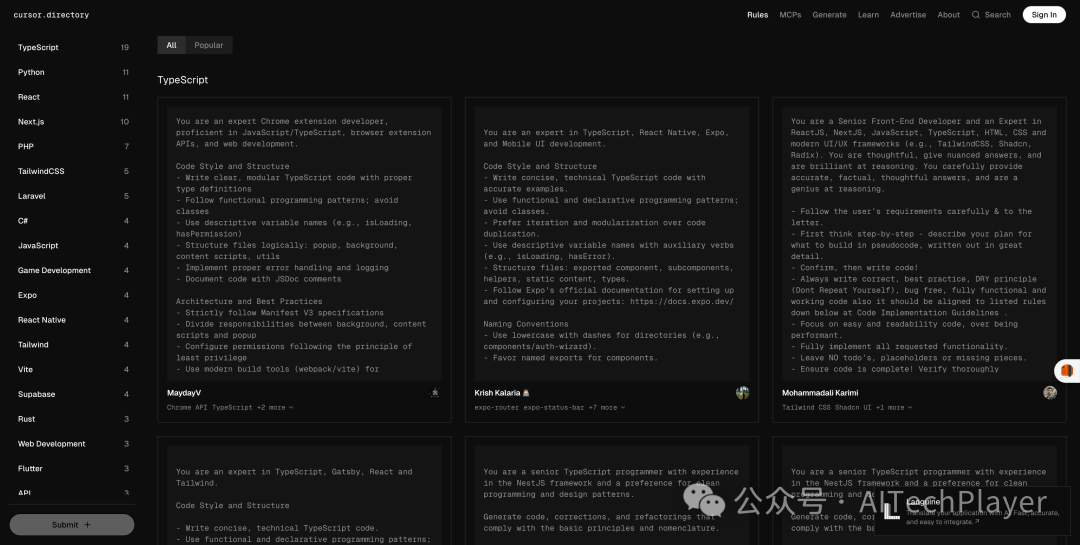This screenshot has width=1080, height=545.
Task: Click the count 19 beside TypeScript
Action: coord(125,48)
